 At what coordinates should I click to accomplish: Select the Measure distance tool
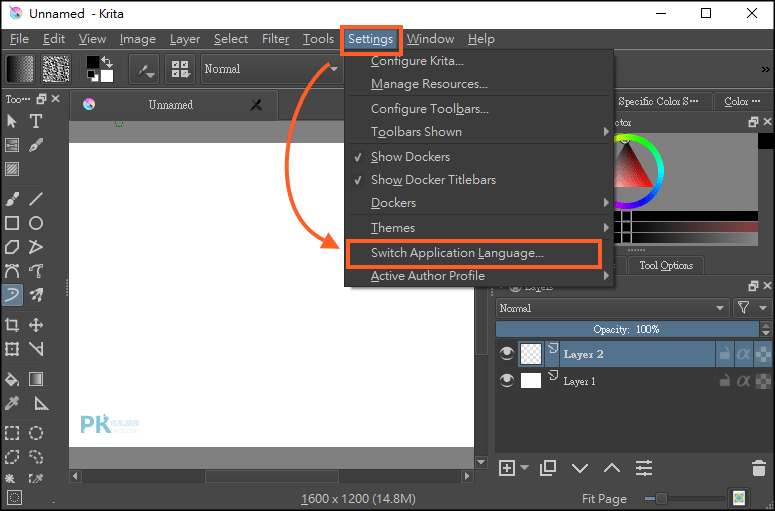point(41,403)
